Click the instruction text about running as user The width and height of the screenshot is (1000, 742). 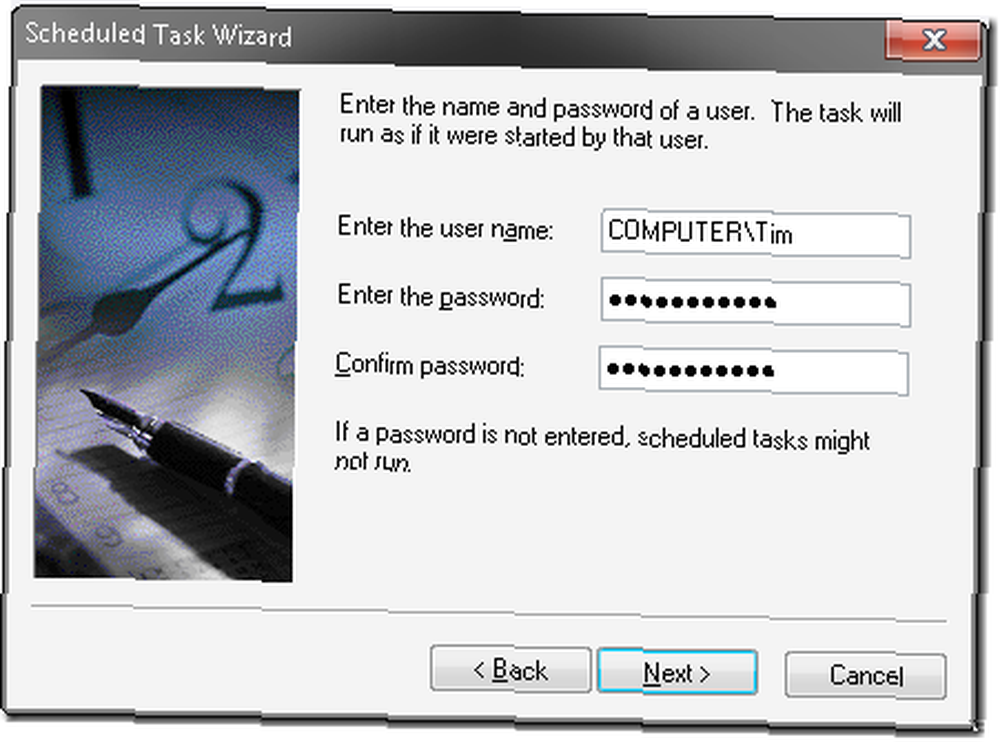[x=620, y=122]
